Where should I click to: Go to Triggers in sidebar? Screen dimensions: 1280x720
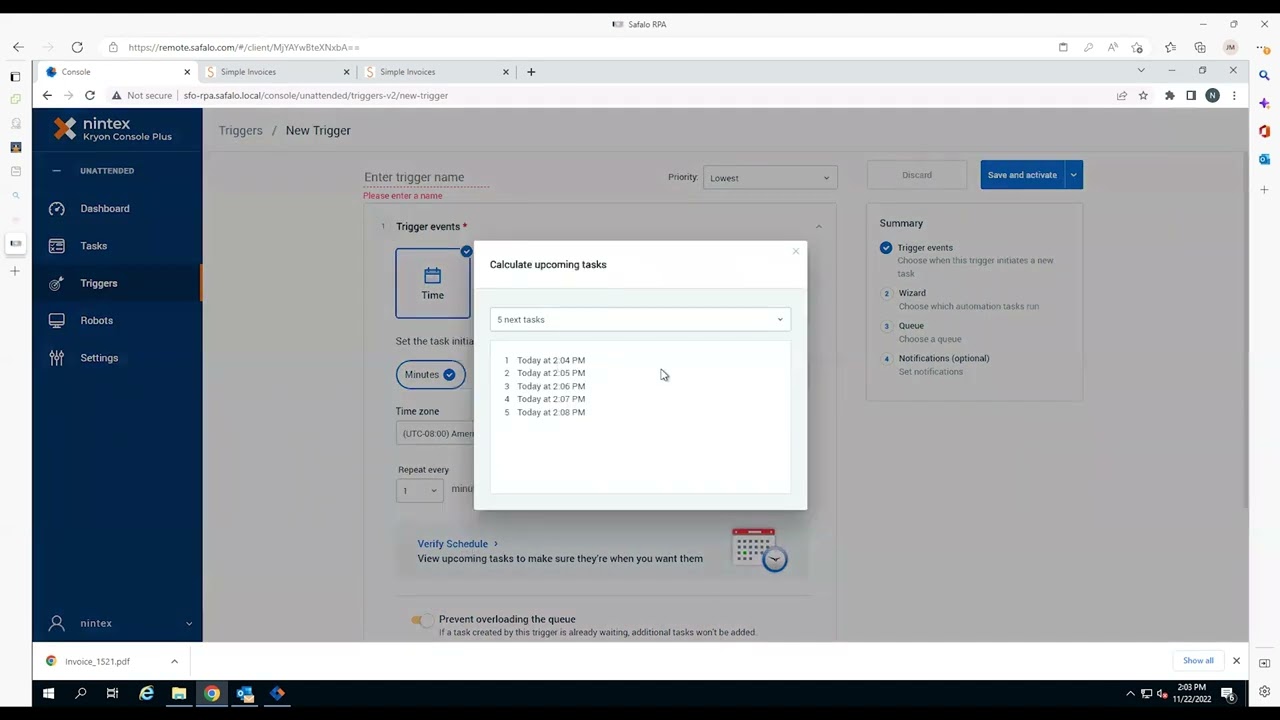[x=99, y=283]
